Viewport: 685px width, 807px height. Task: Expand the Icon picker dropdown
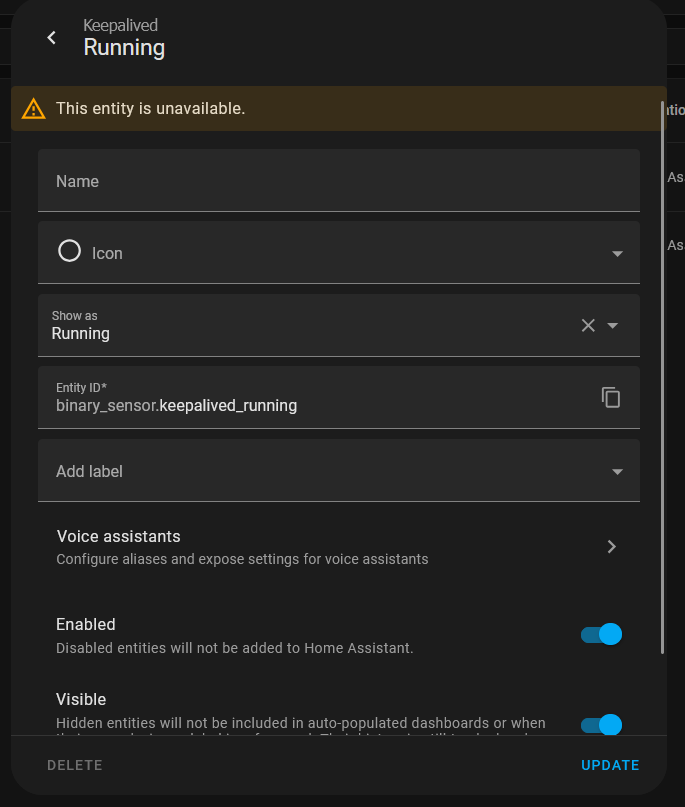coord(617,254)
